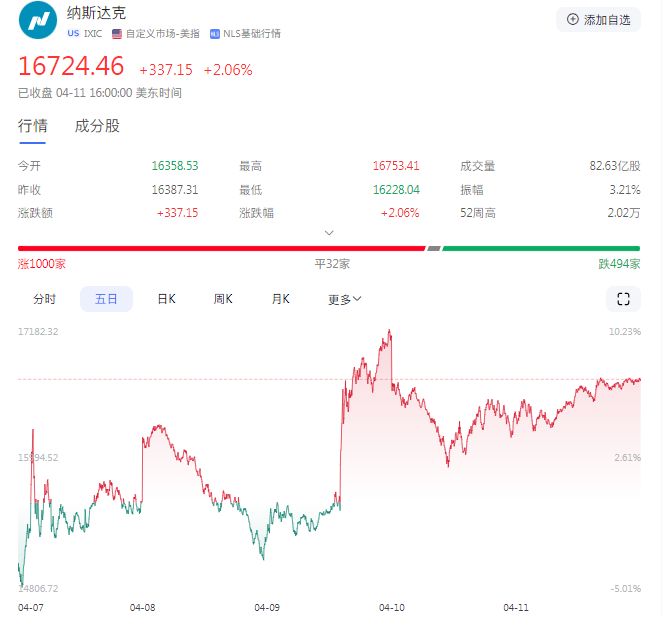Click the 17182.32 y-axis label

pos(38,332)
